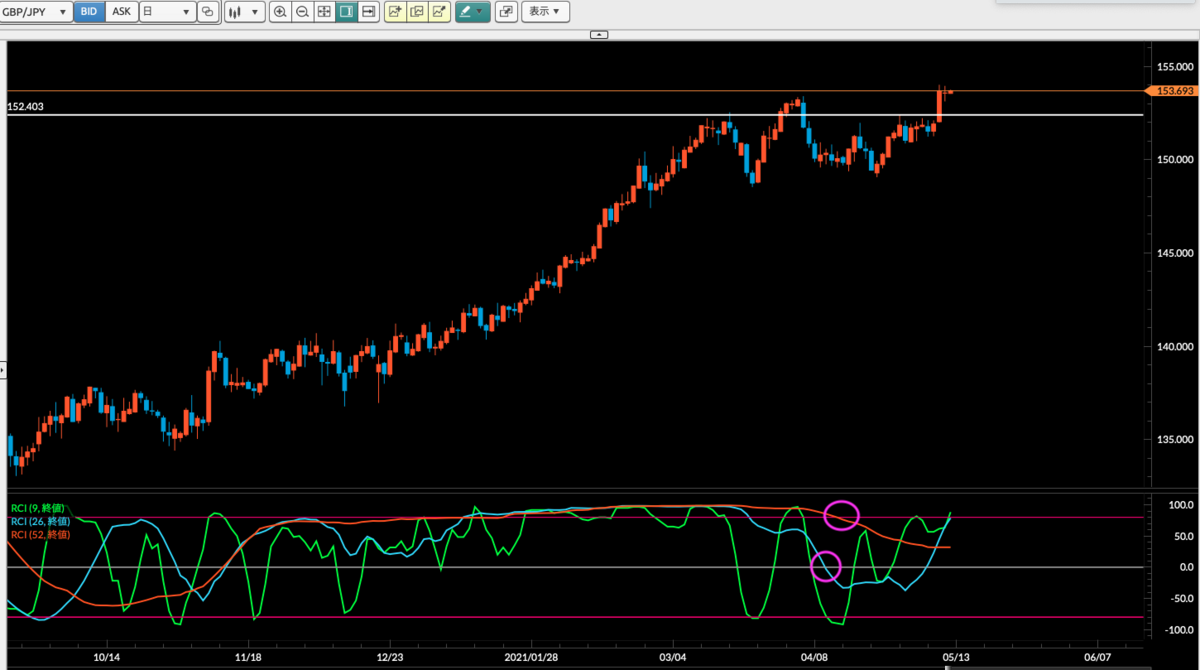
Task: Zoom in on the chart
Action: coord(279,12)
